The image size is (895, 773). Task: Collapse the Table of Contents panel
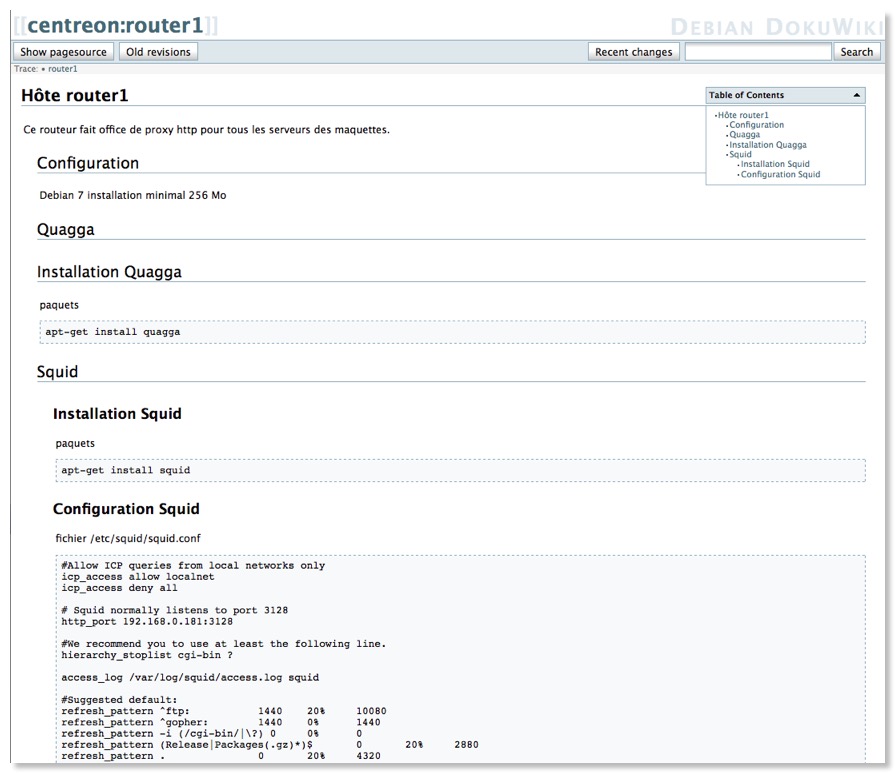tap(856, 93)
